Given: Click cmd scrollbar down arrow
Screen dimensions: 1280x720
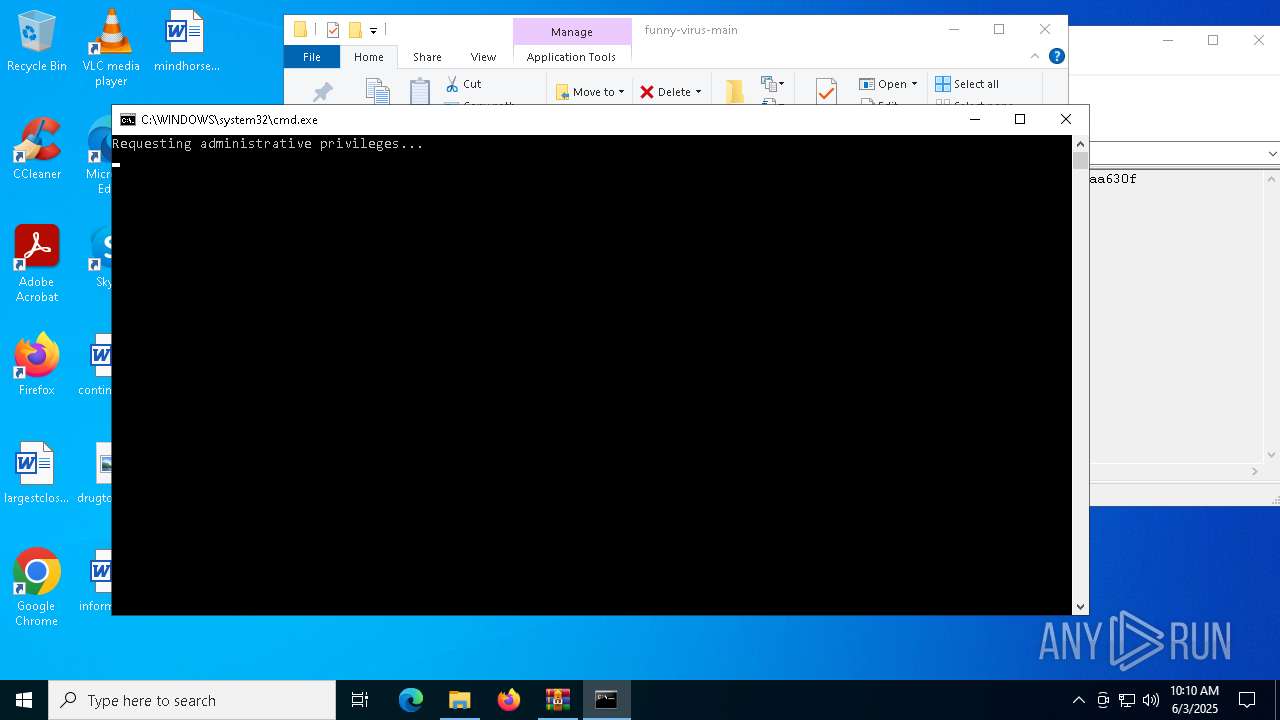Looking at the screenshot, I should click(x=1080, y=607).
